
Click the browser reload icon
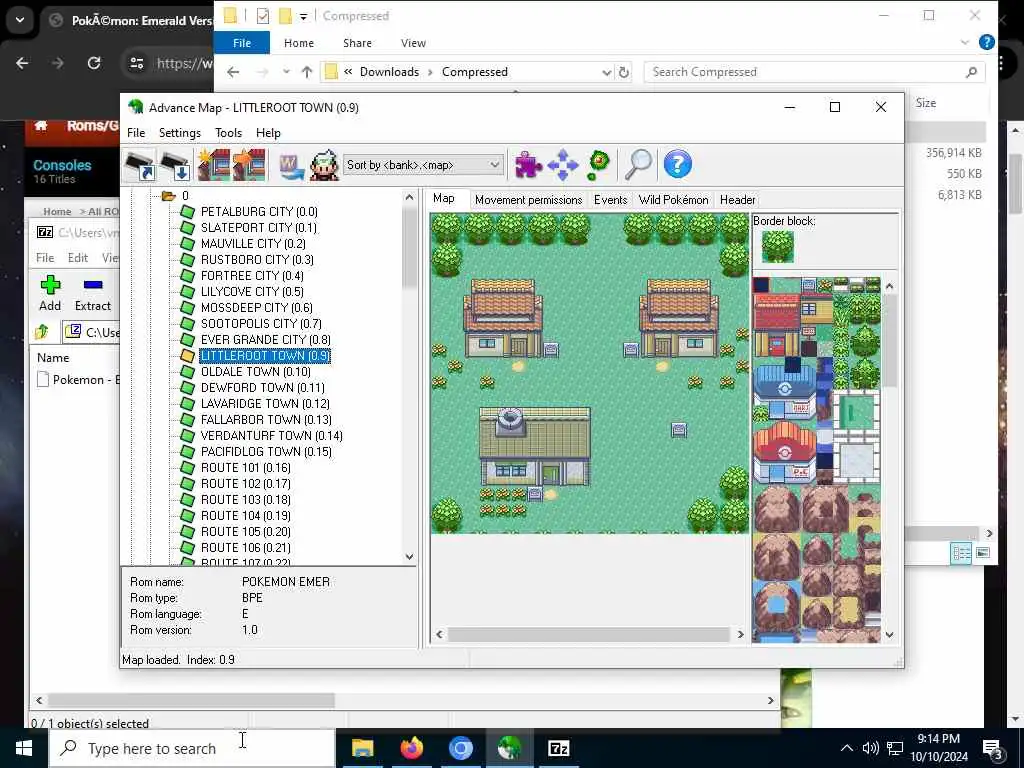click(x=94, y=63)
